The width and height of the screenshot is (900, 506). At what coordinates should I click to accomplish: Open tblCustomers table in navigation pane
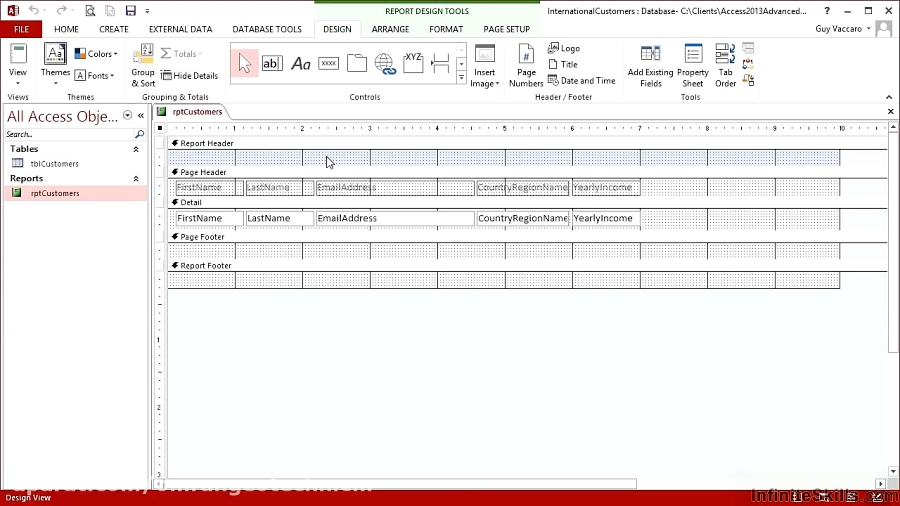pos(54,164)
